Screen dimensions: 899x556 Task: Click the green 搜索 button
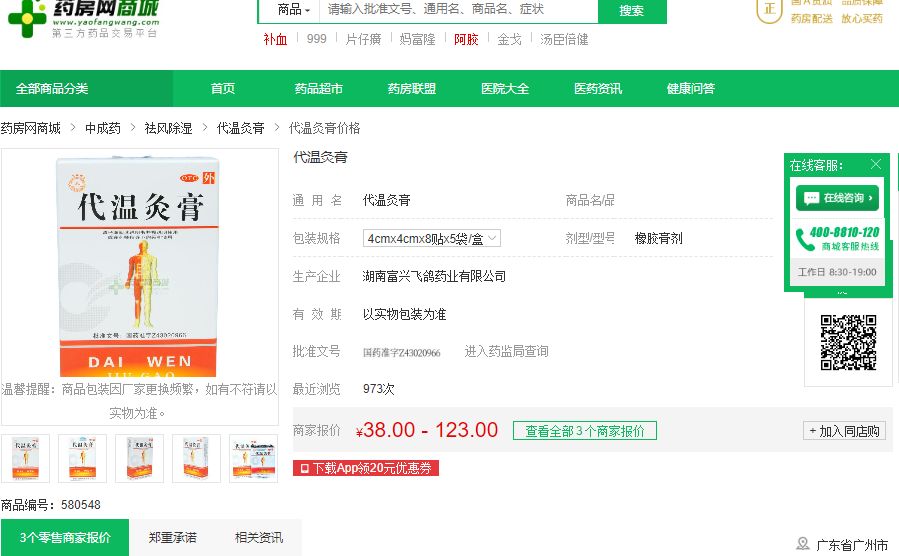(x=632, y=10)
